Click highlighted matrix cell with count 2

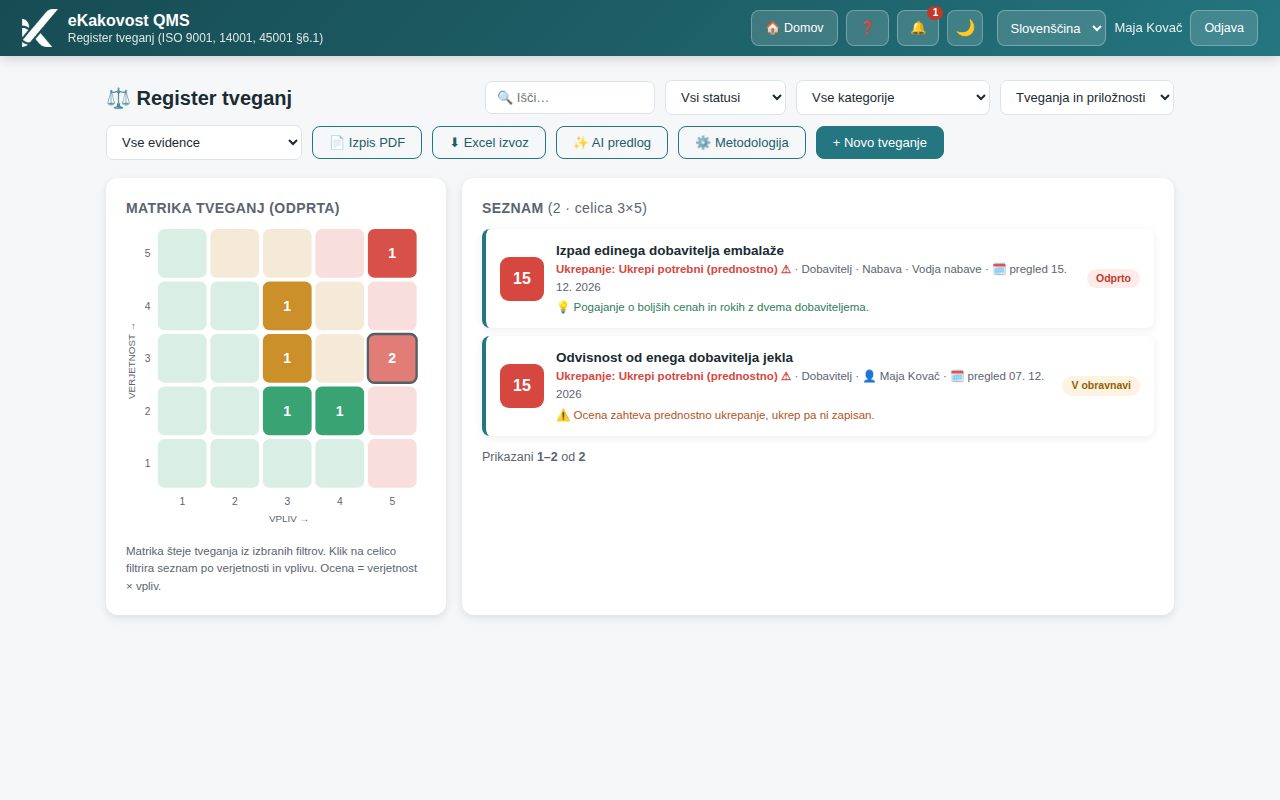(x=392, y=358)
